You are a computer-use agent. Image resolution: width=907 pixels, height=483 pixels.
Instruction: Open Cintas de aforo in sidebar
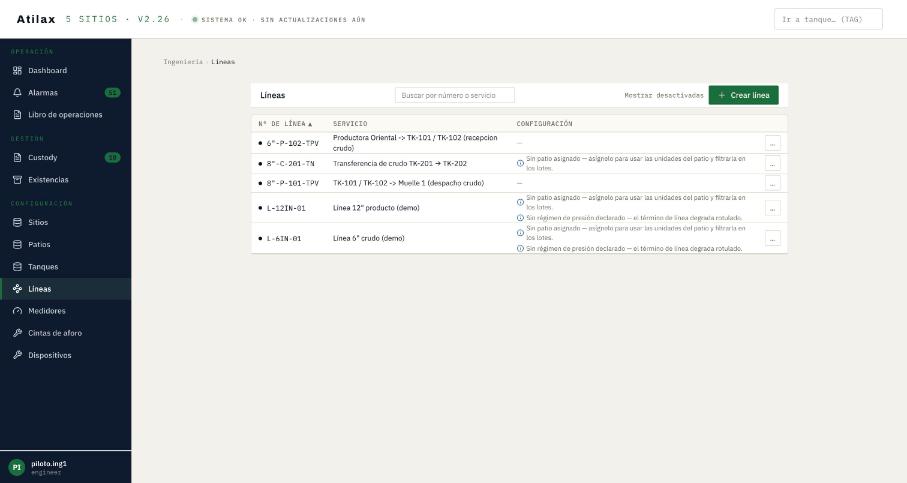tap(65, 333)
